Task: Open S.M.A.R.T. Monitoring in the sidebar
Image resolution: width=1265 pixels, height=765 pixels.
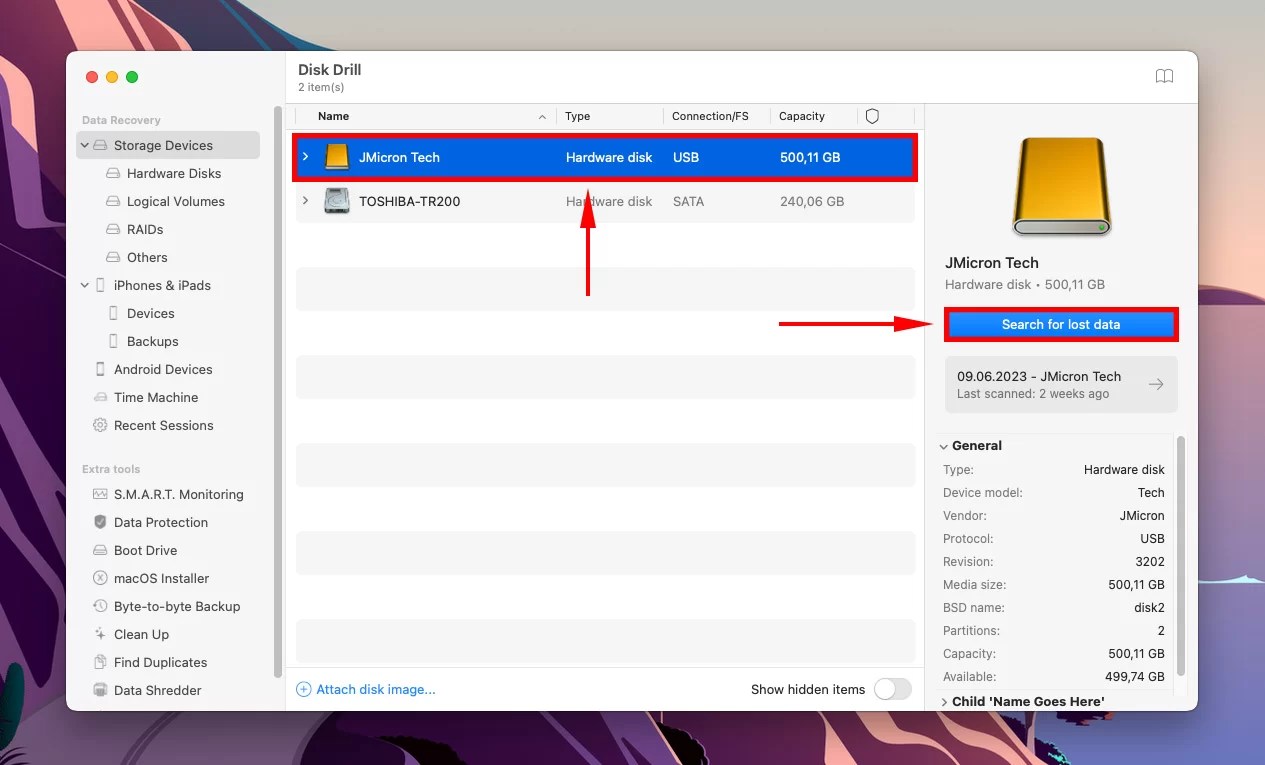Action: pos(181,494)
